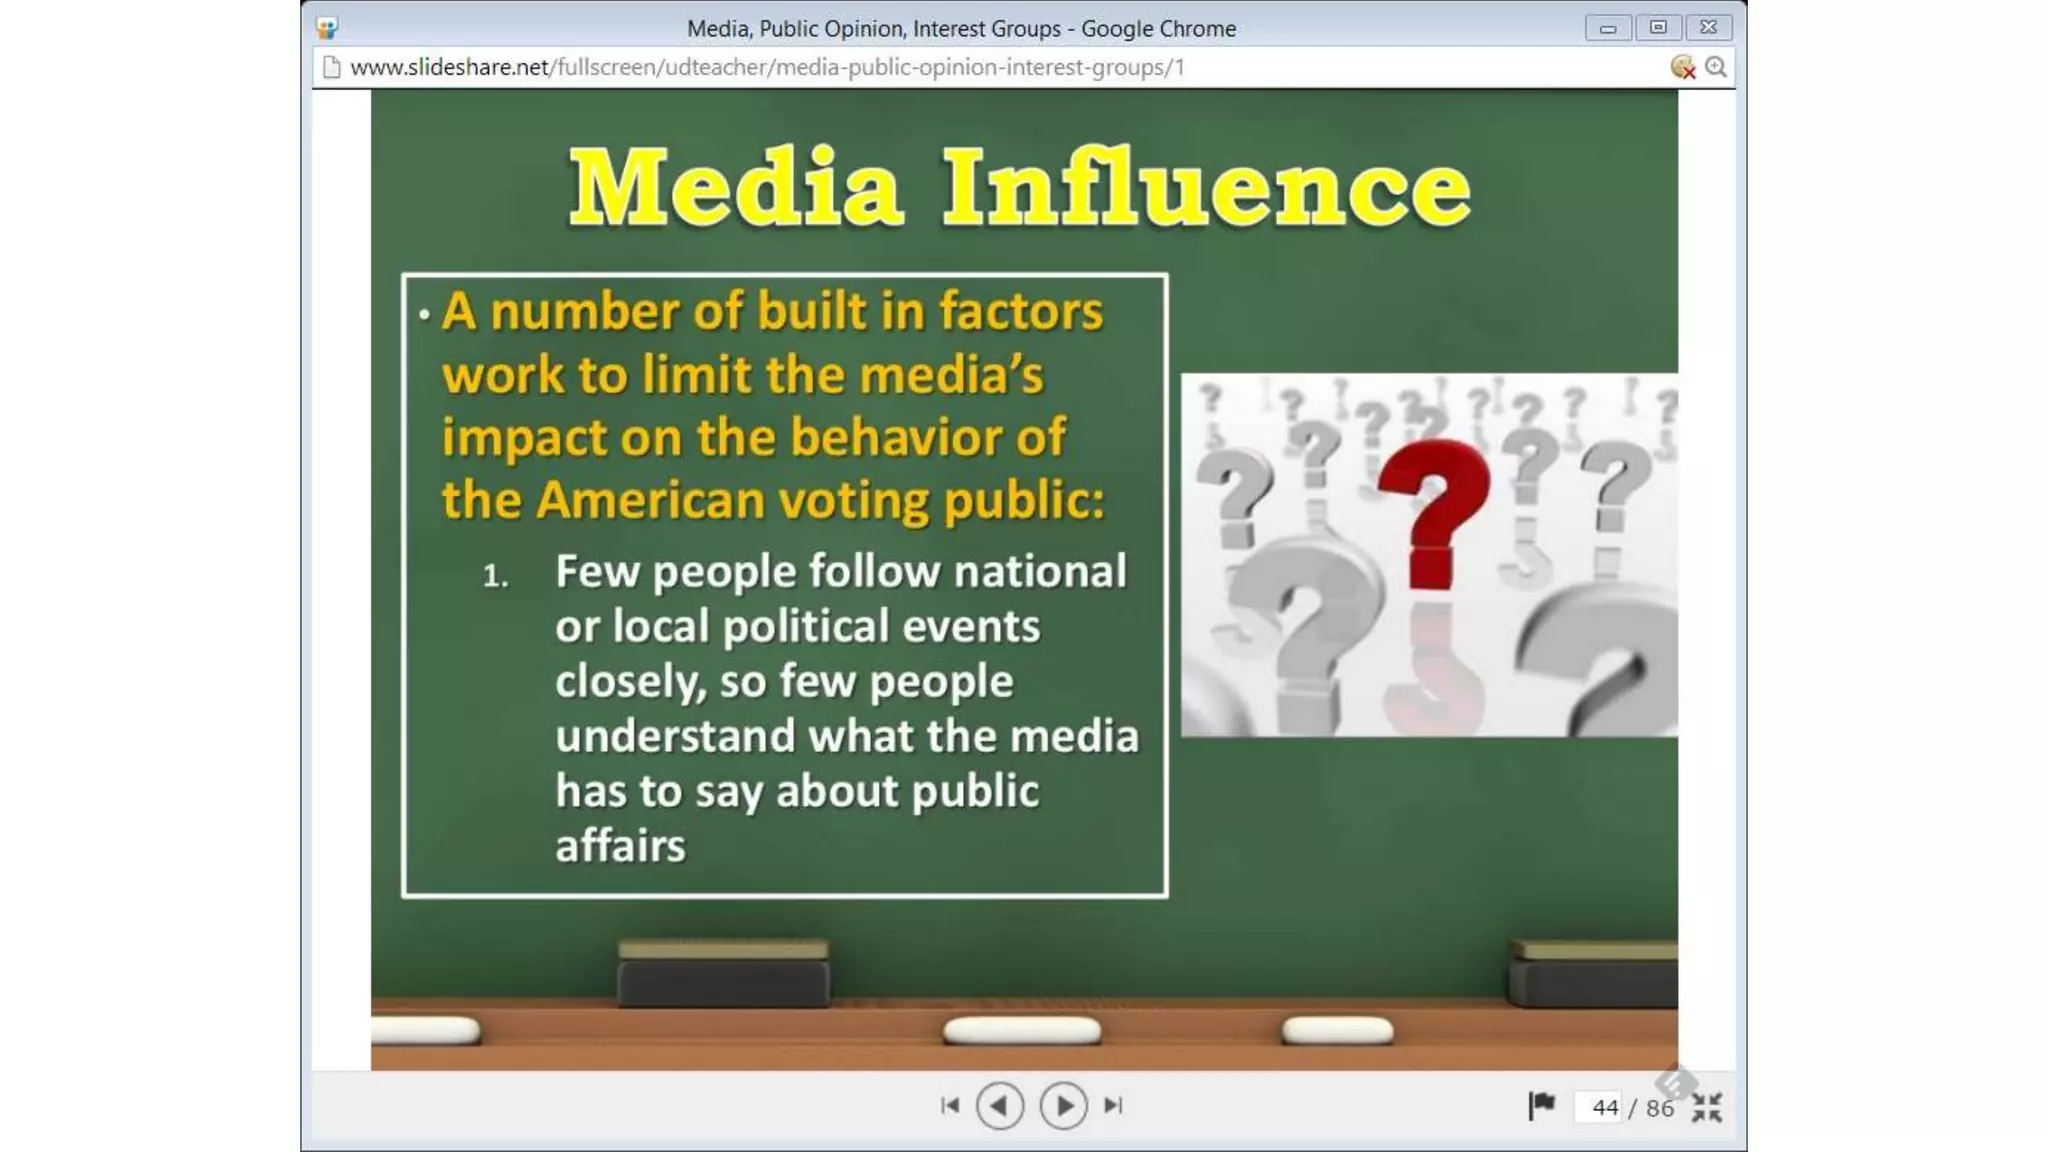Minimize the Chrome window

click(1608, 28)
